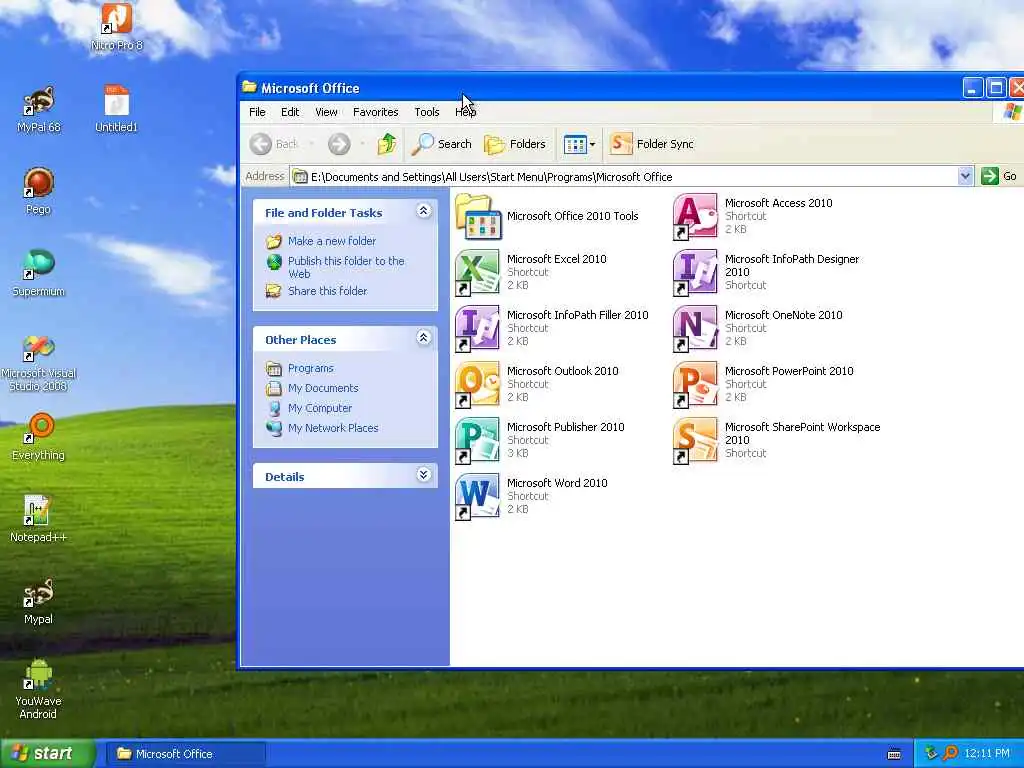
Task: Click the clock showing 12:11 PM
Action: click(987, 754)
